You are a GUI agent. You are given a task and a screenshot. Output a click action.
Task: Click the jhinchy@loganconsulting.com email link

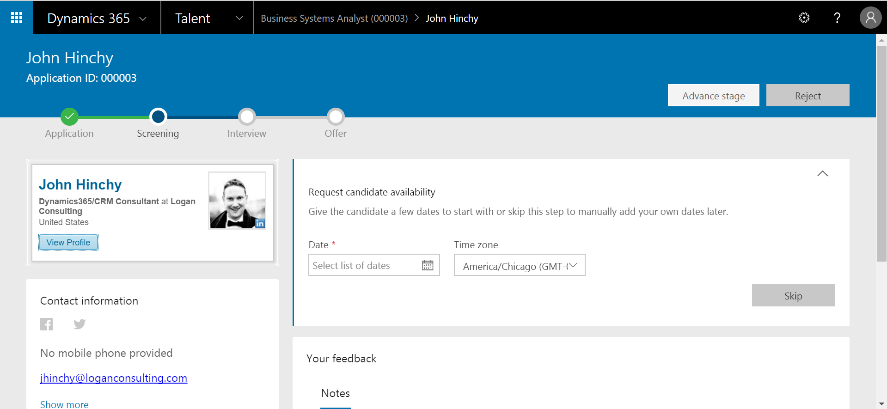click(113, 378)
